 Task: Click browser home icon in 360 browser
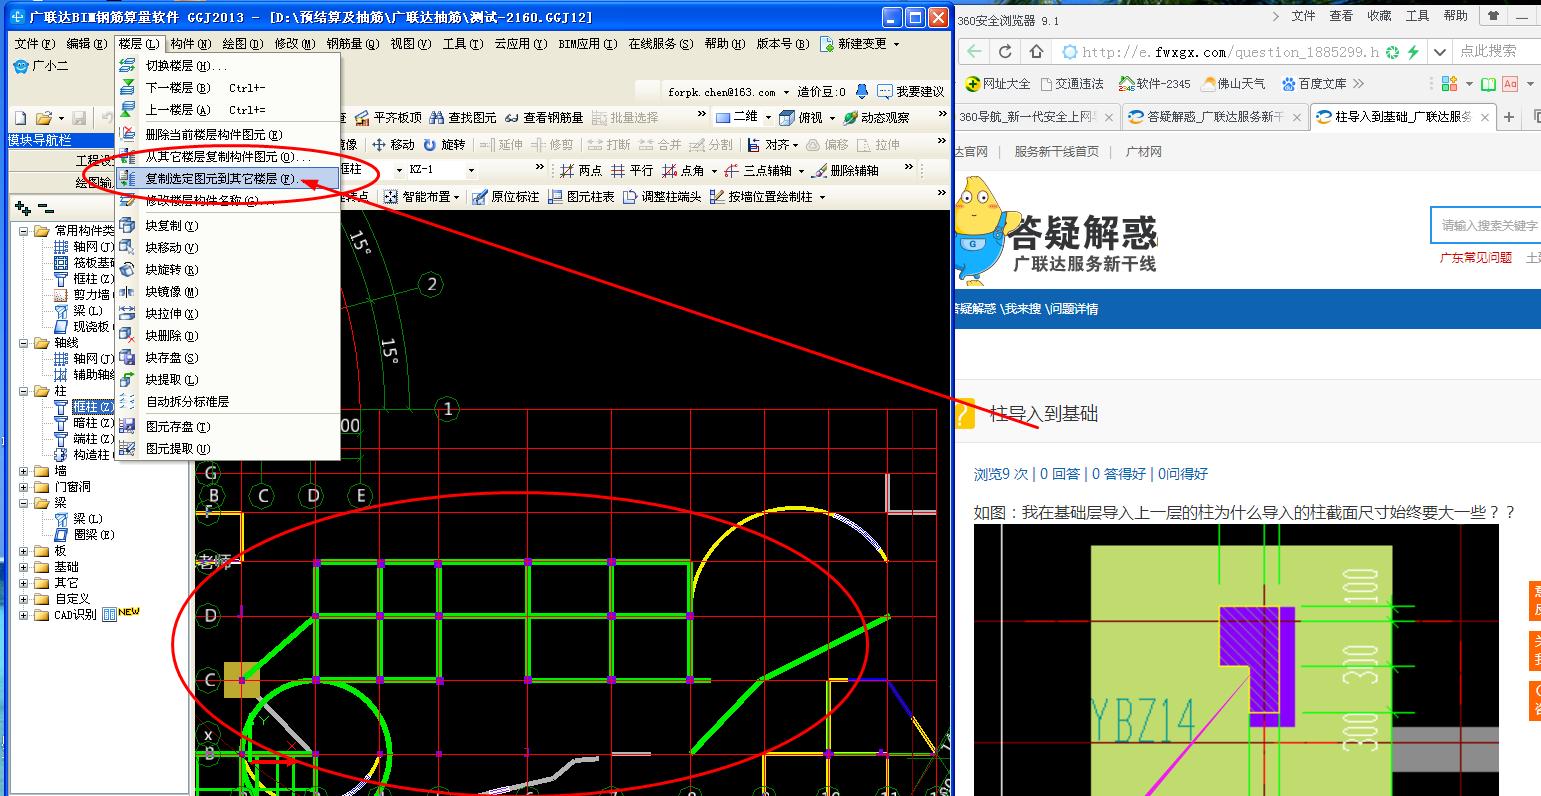point(1036,52)
